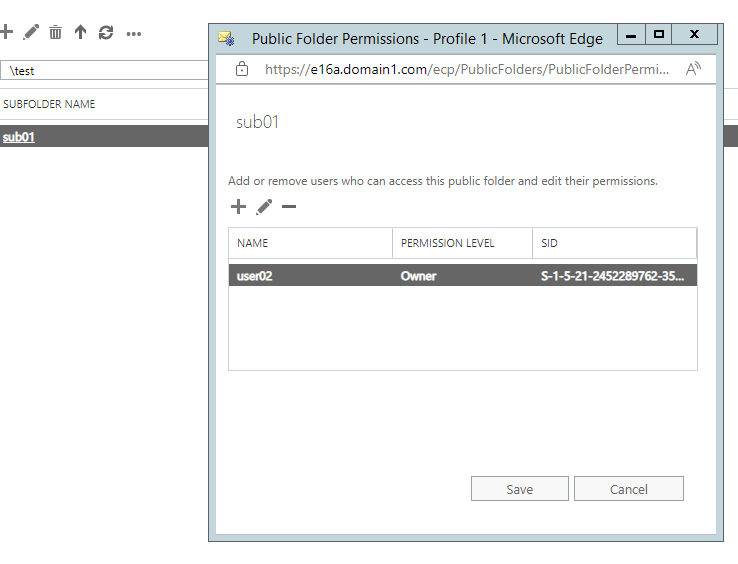Click the SID column header
Image resolution: width=738 pixels, height=564 pixels.
pyautogui.click(x=615, y=243)
